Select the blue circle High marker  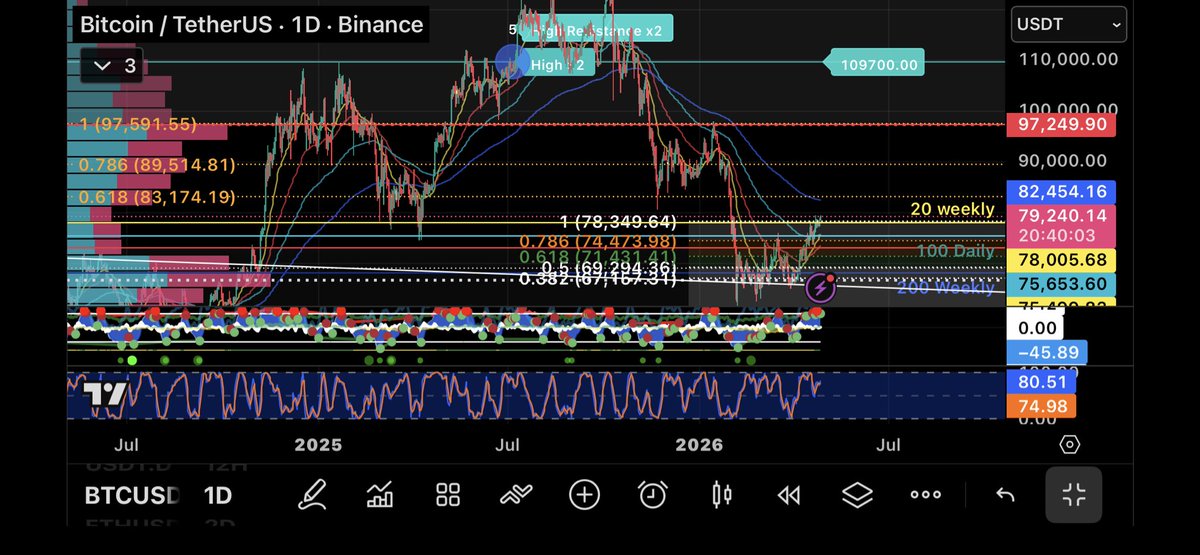pyautogui.click(x=513, y=63)
